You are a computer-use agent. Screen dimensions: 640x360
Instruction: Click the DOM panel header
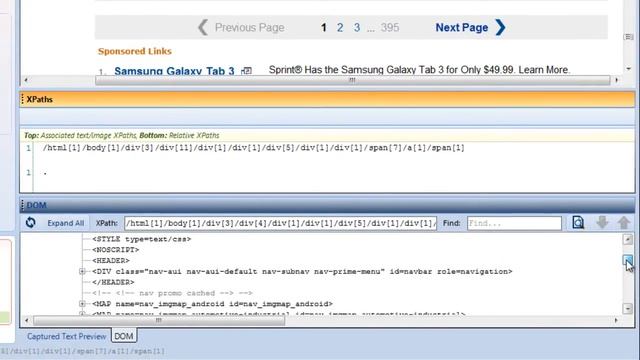click(327, 205)
